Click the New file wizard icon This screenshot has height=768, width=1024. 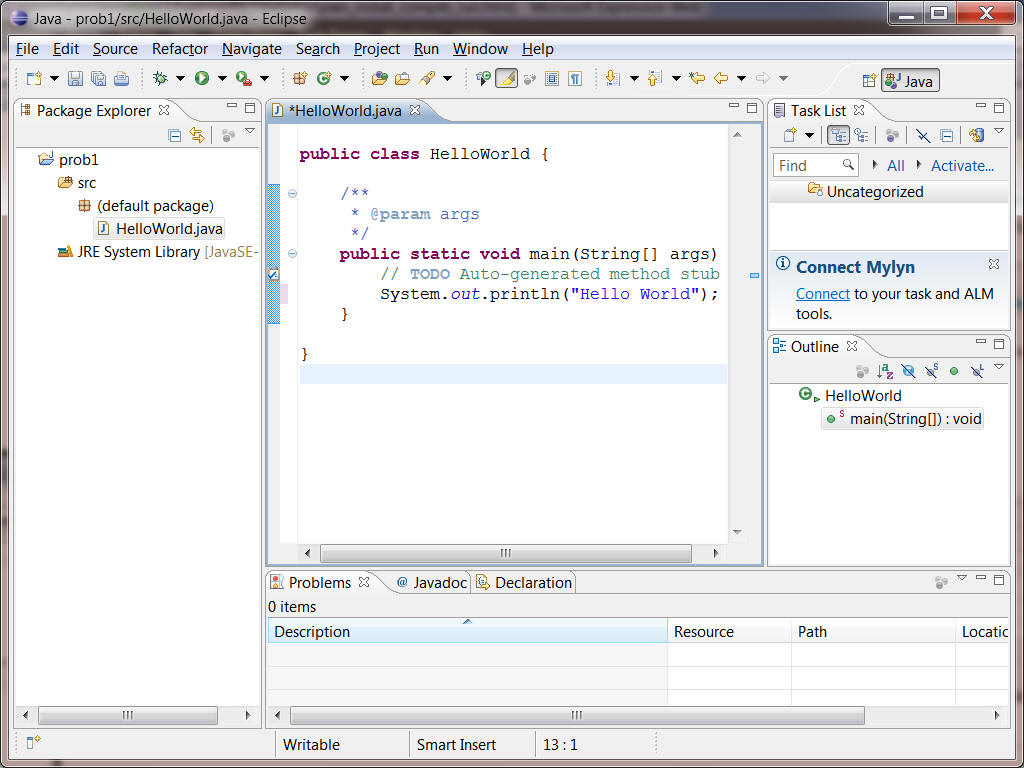click(34, 79)
